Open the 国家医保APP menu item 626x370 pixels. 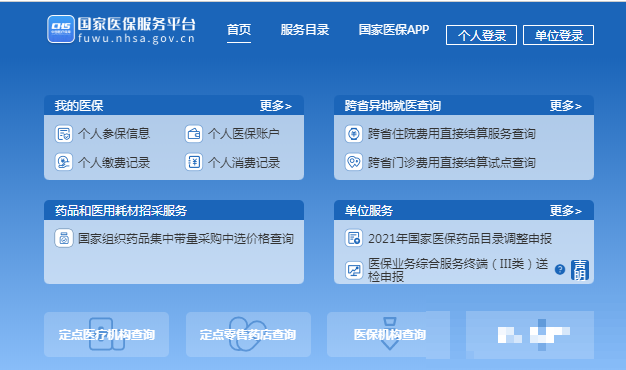(394, 30)
